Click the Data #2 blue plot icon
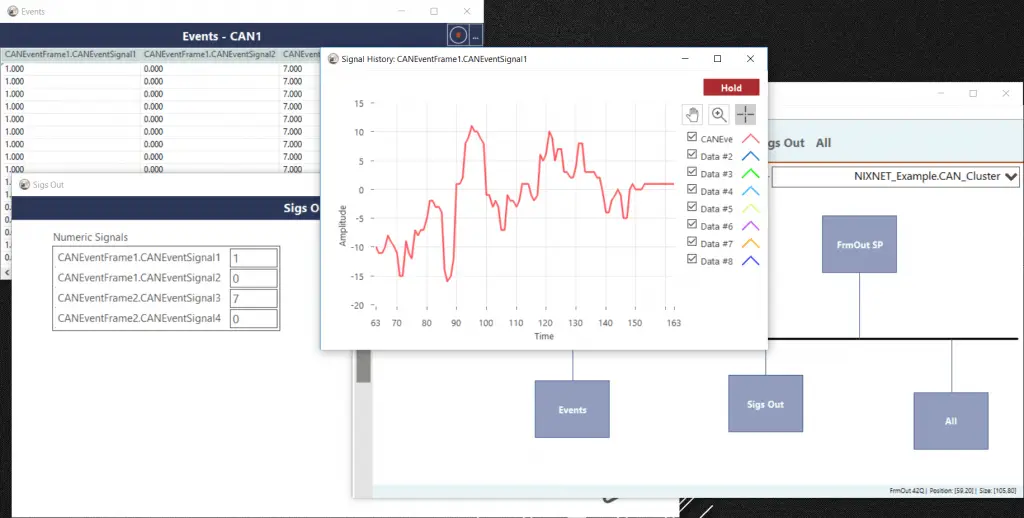1024x518 pixels. (x=749, y=157)
